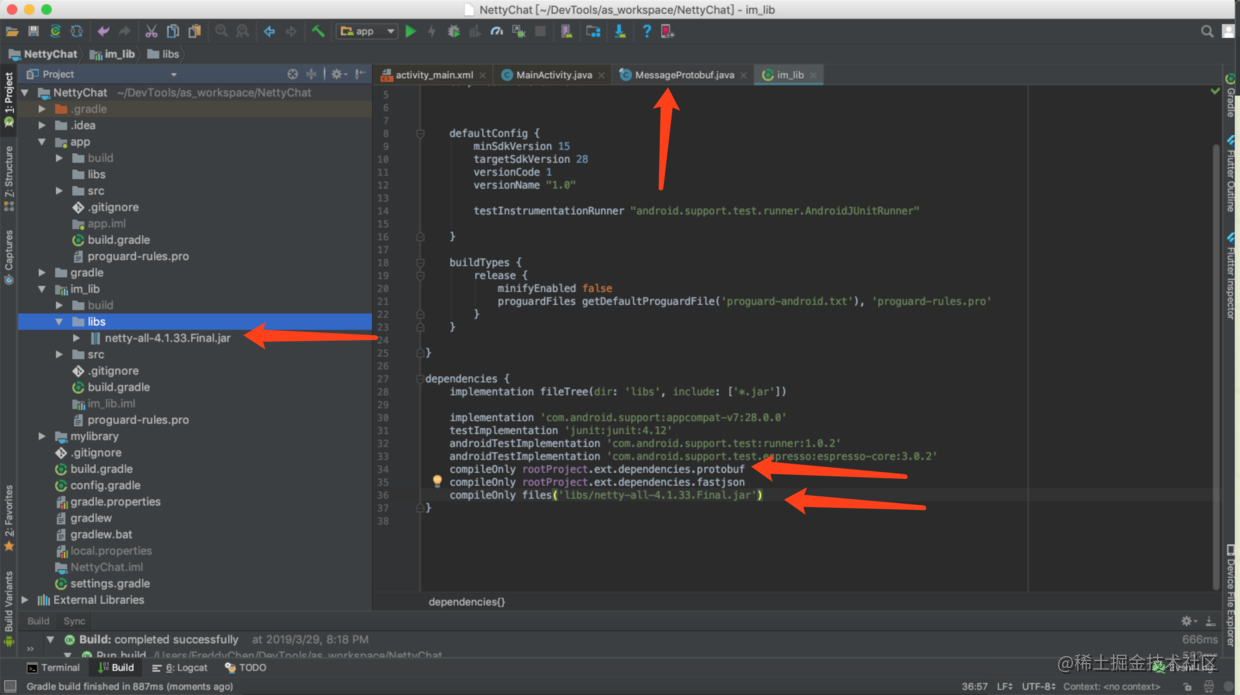Toggle tool window buttons at status bar corner

8,686
